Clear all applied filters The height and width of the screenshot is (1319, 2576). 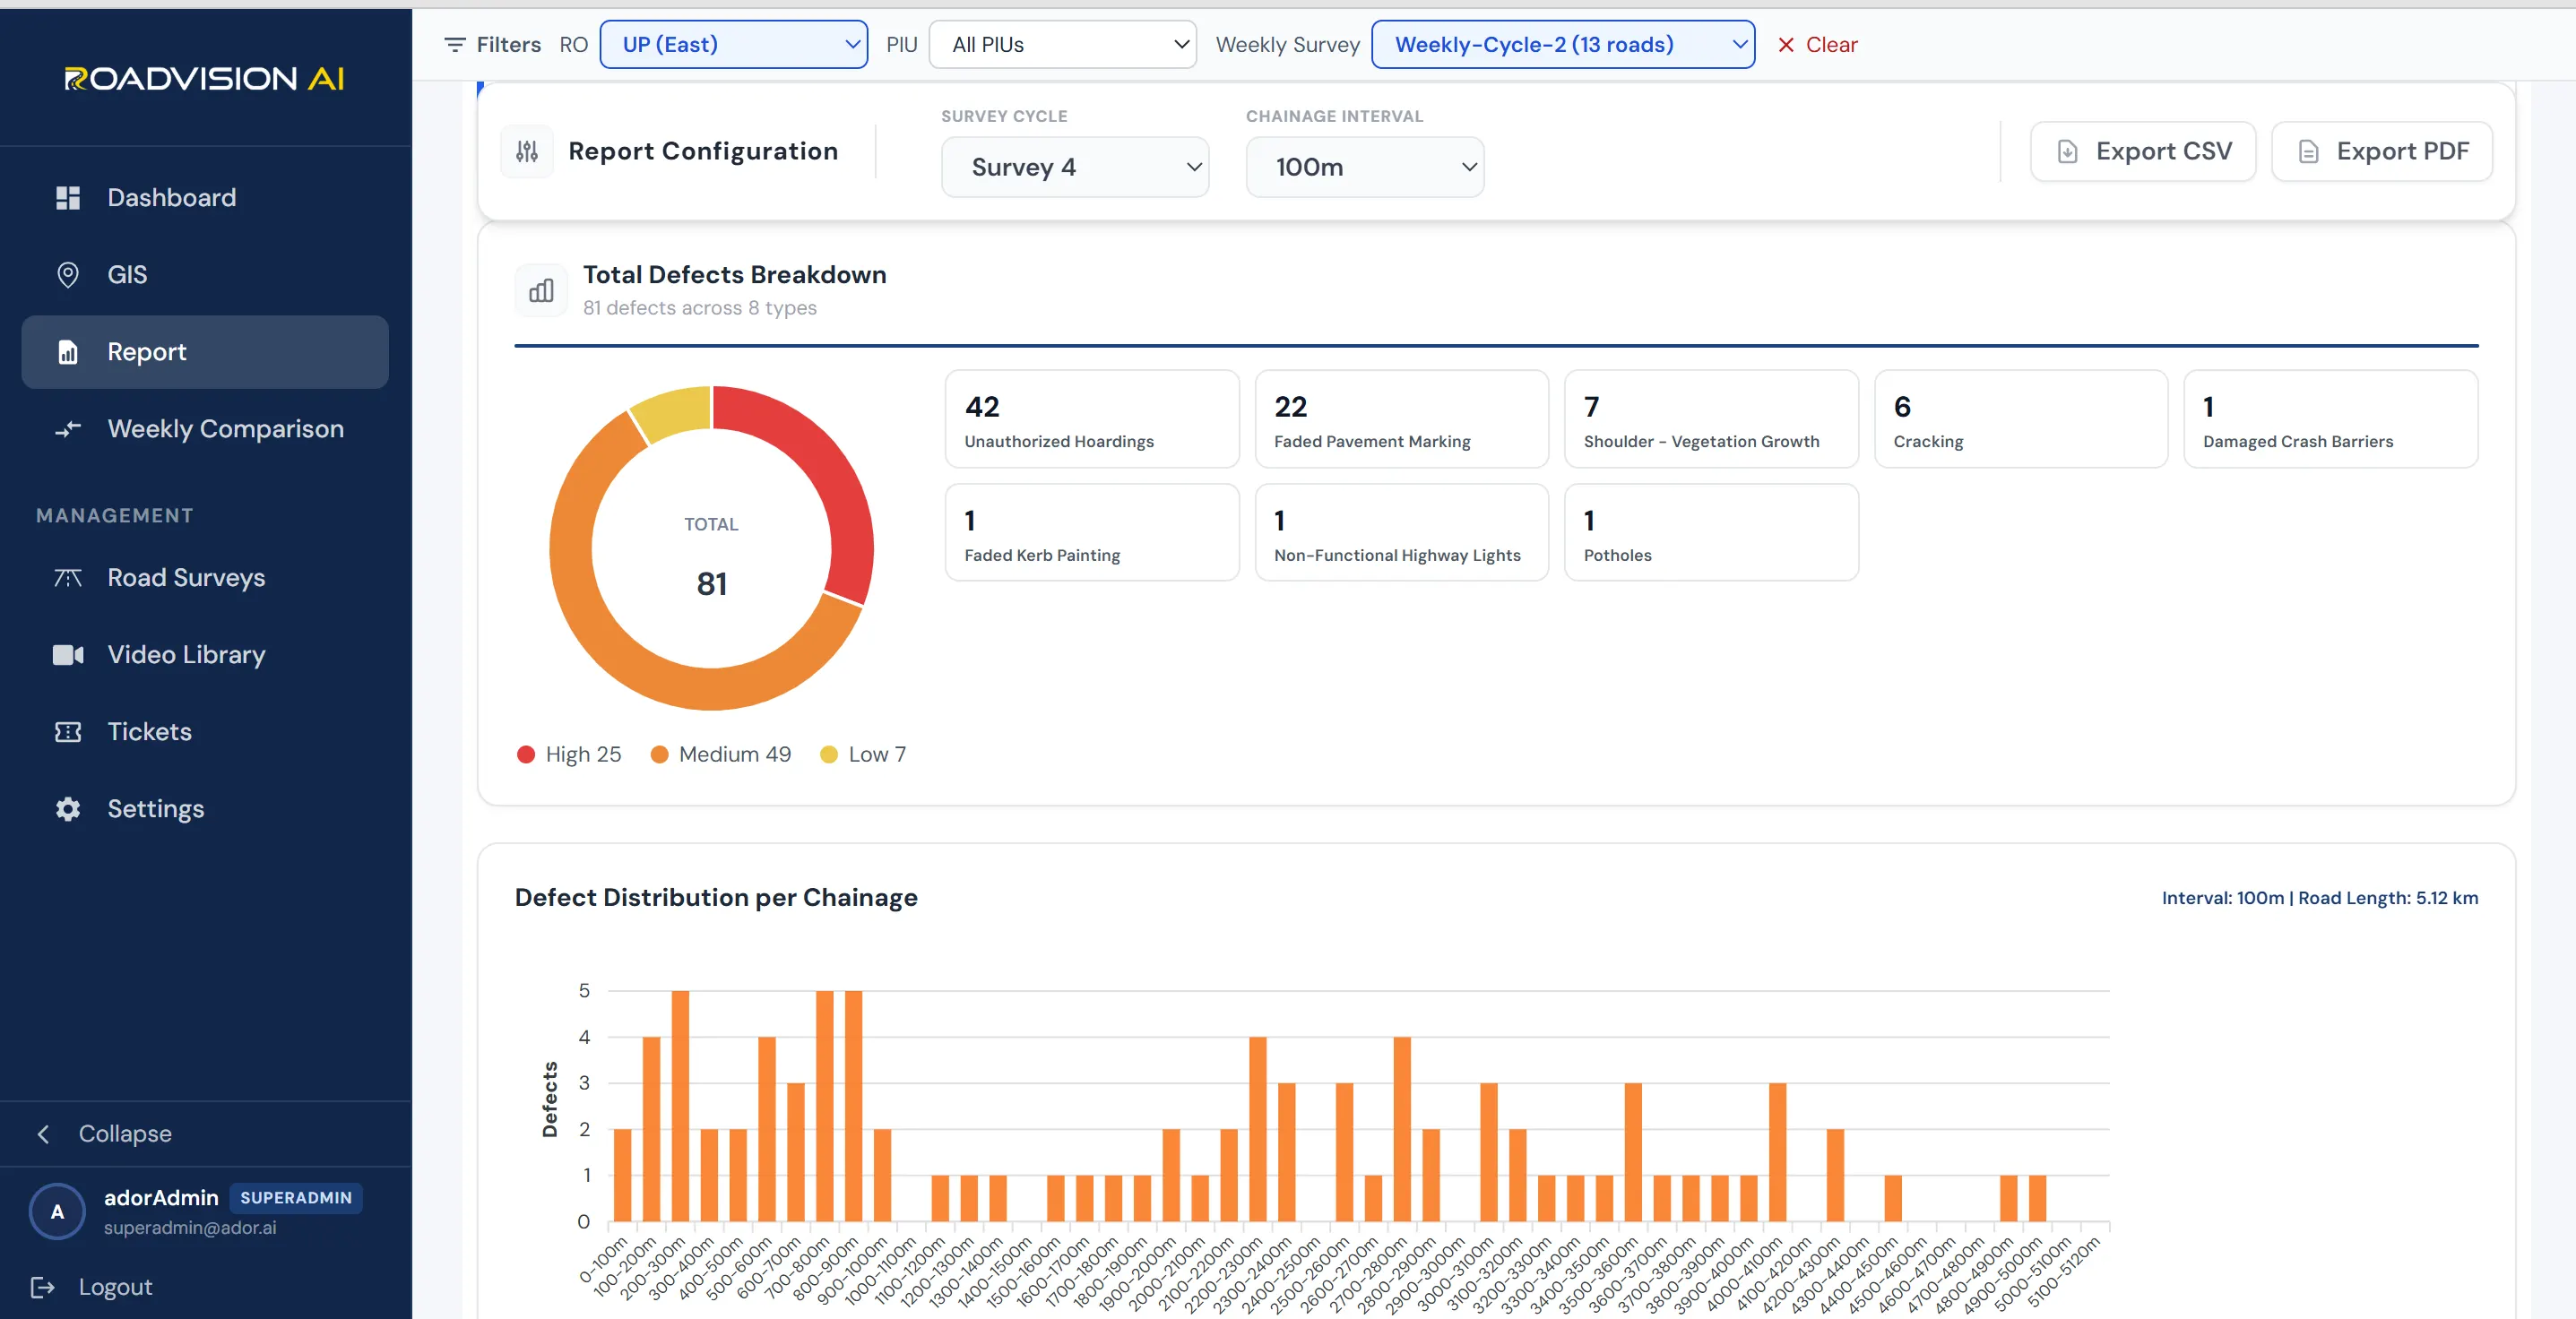pos(1816,45)
